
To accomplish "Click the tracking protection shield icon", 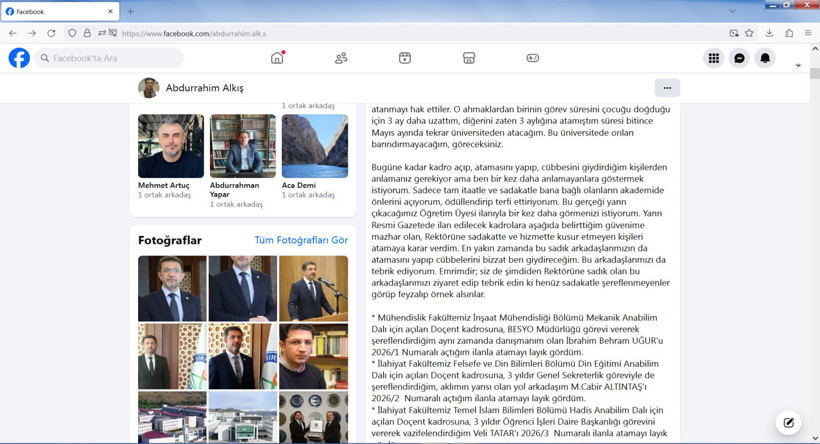I will [72, 33].
